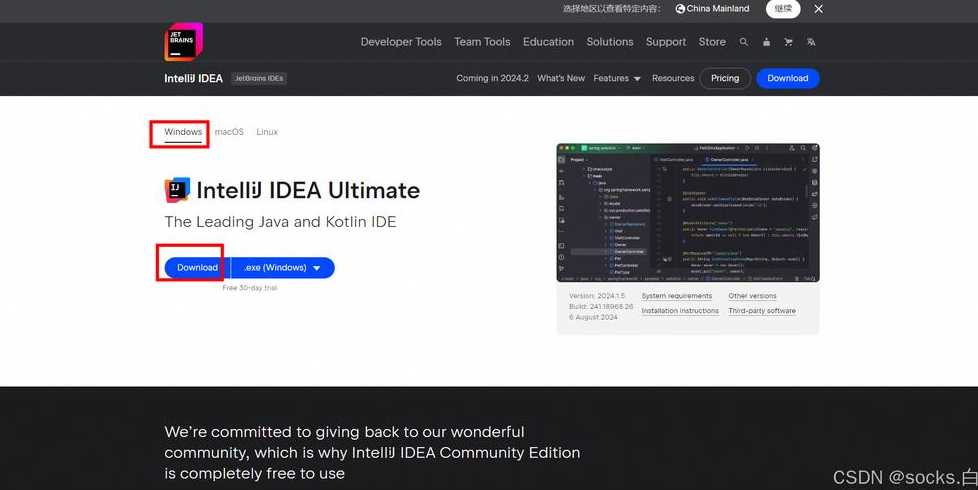978x490 pixels.
Task: Click the blue Download button under Ultimate
Action: [197, 267]
